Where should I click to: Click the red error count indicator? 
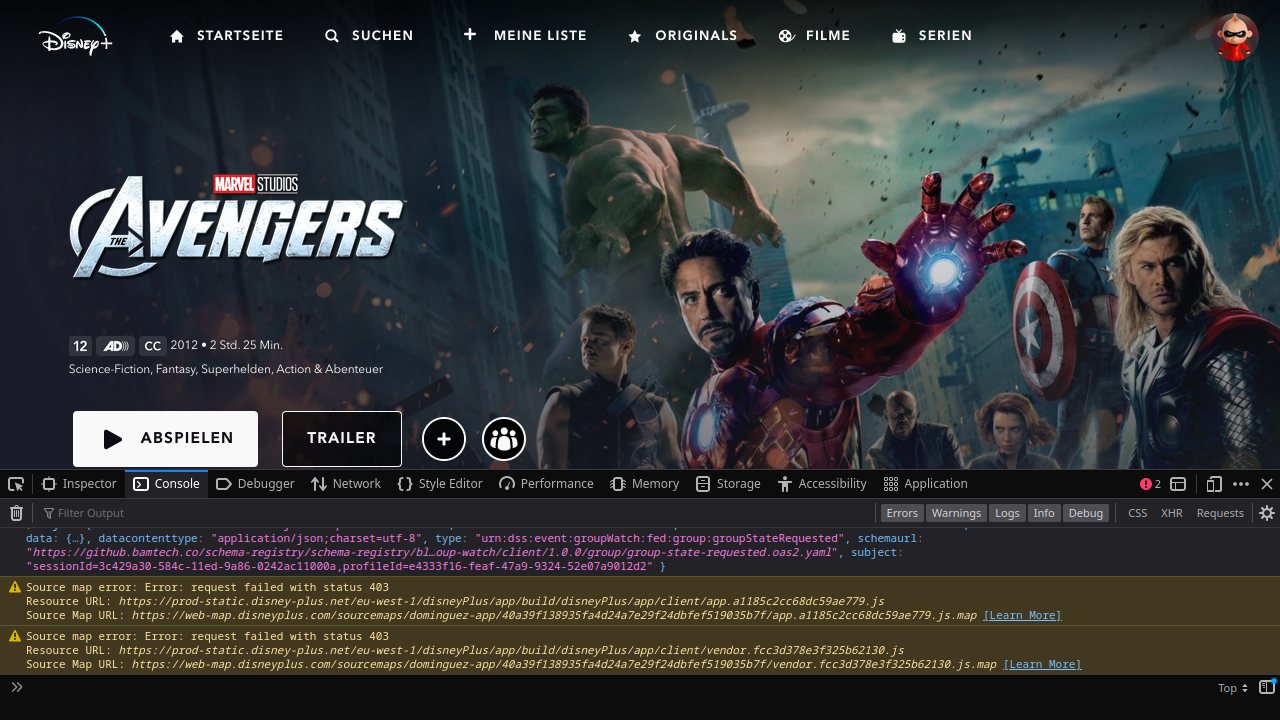point(1150,484)
